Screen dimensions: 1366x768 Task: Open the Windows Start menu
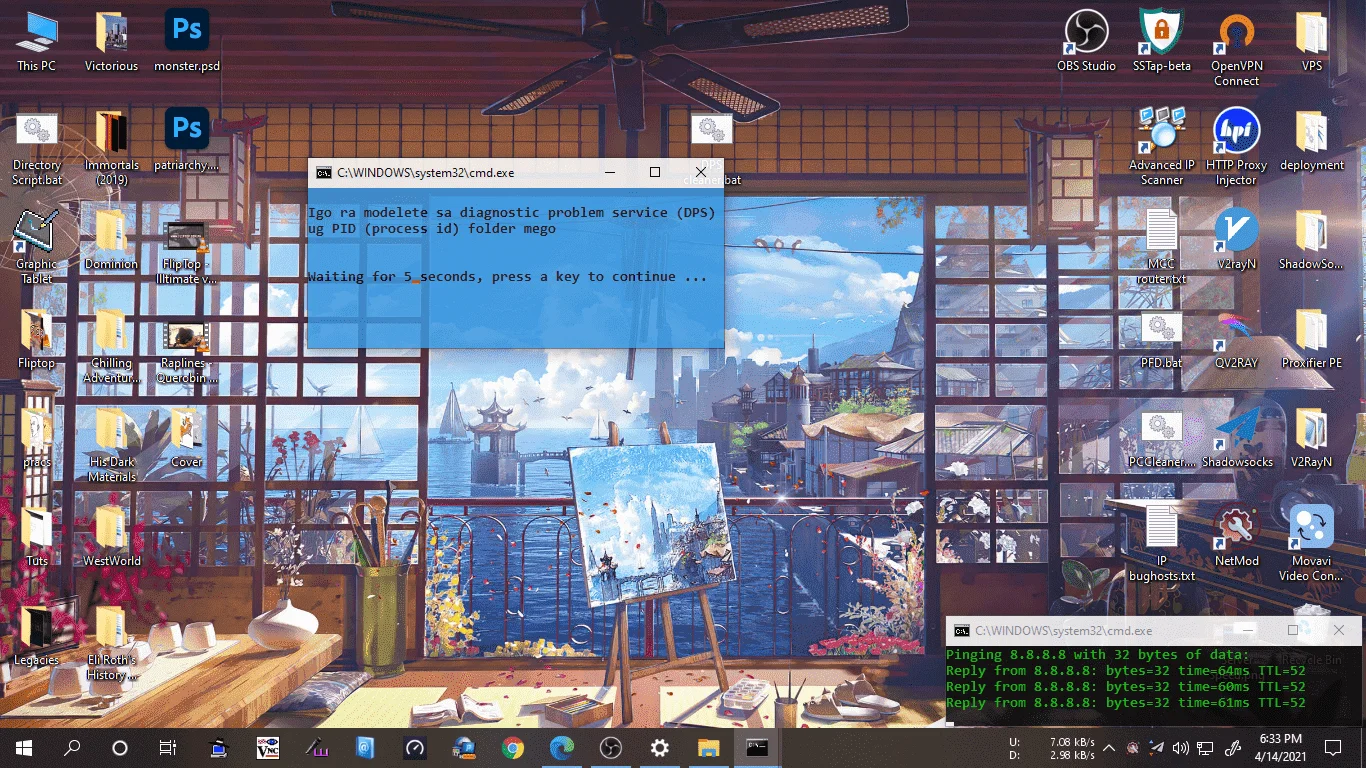pos(24,747)
